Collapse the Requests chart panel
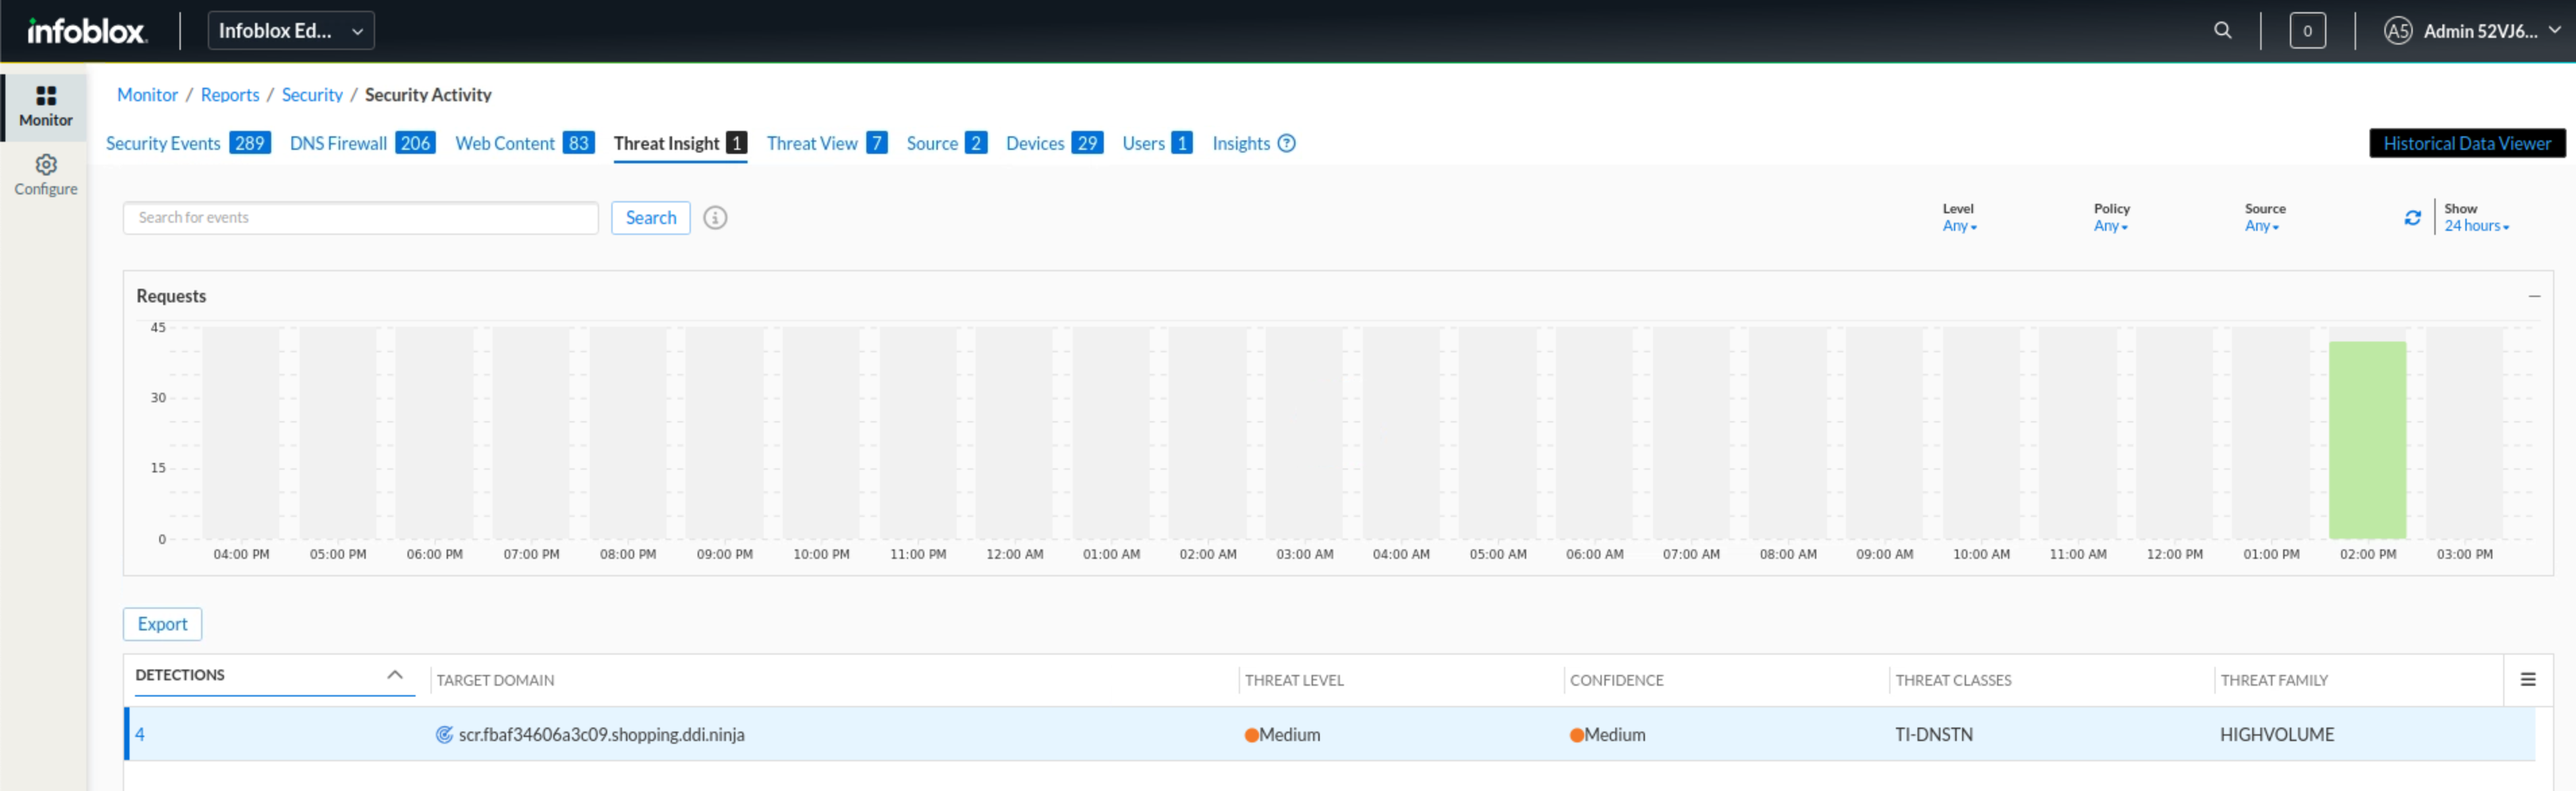The height and width of the screenshot is (791, 2576). [2534, 296]
